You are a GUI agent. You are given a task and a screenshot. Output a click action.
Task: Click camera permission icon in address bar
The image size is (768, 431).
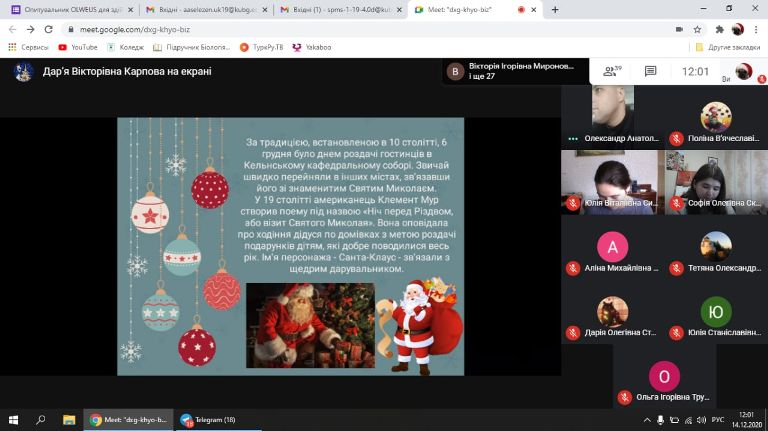click(679, 29)
